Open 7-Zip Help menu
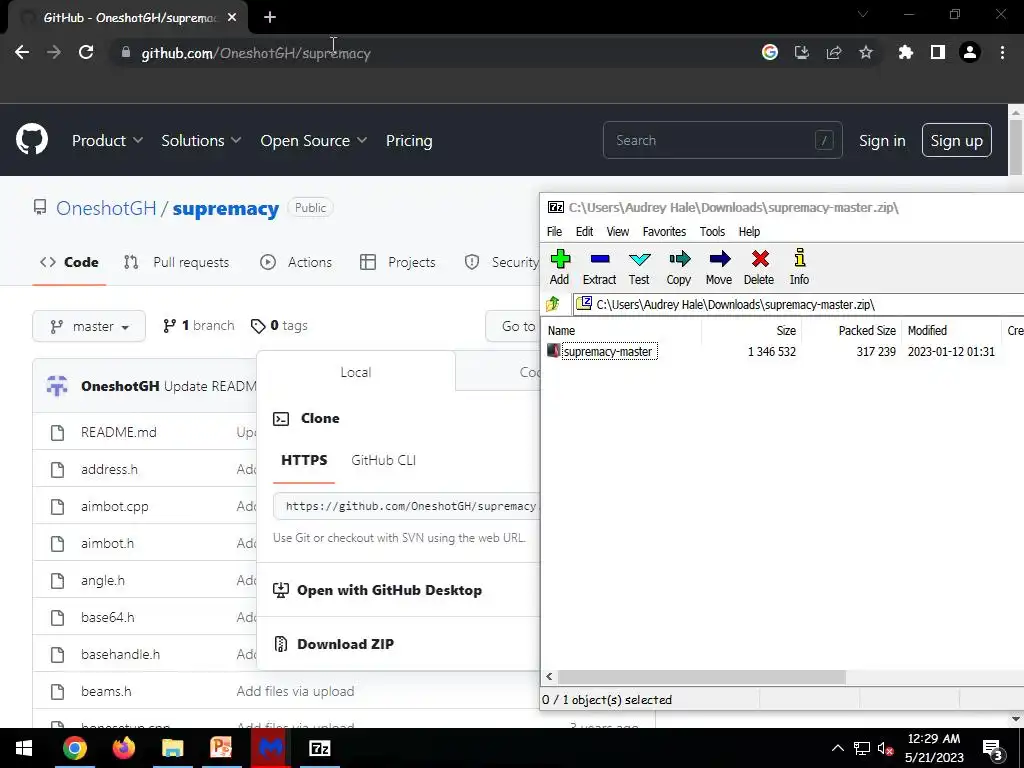Image resolution: width=1024 pixels, height=768 pixels. (x=749, y=231)
